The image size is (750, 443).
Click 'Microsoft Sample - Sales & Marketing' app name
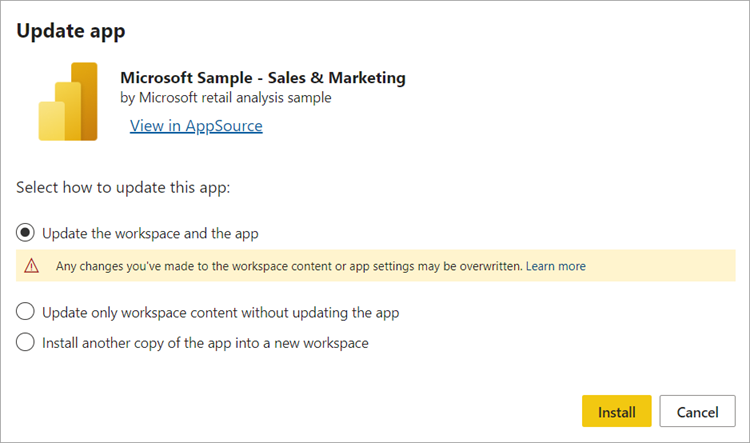click(x=262, y=77)
